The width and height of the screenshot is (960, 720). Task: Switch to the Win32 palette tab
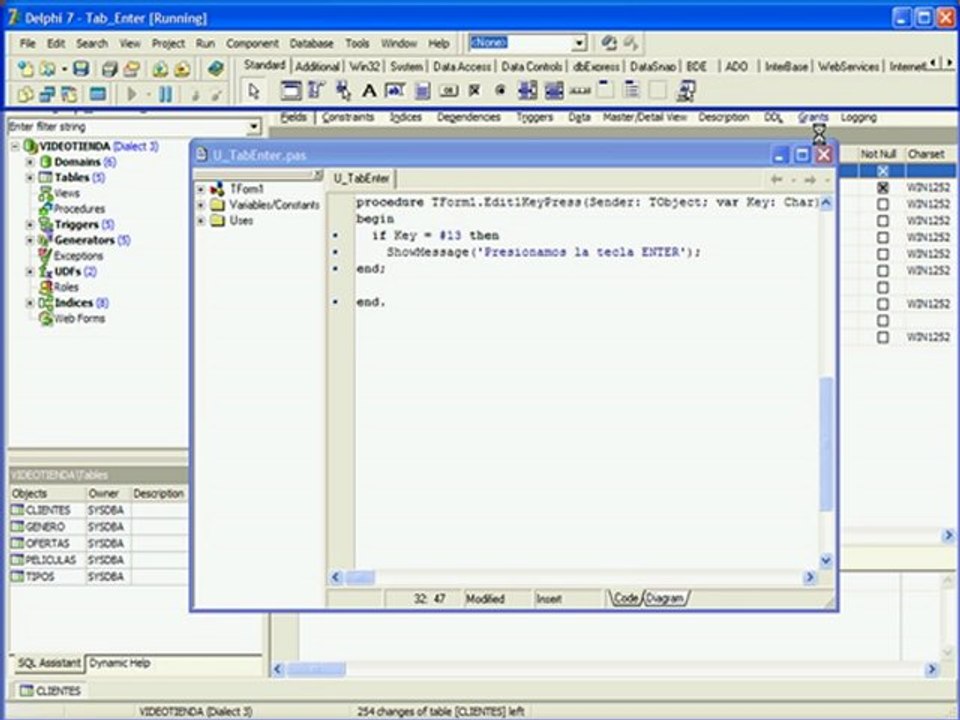click(x=364, y=66)
